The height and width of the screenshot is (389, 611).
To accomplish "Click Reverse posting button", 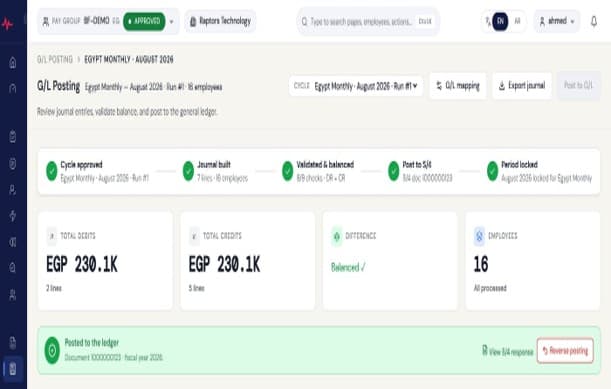I will 565,351.
